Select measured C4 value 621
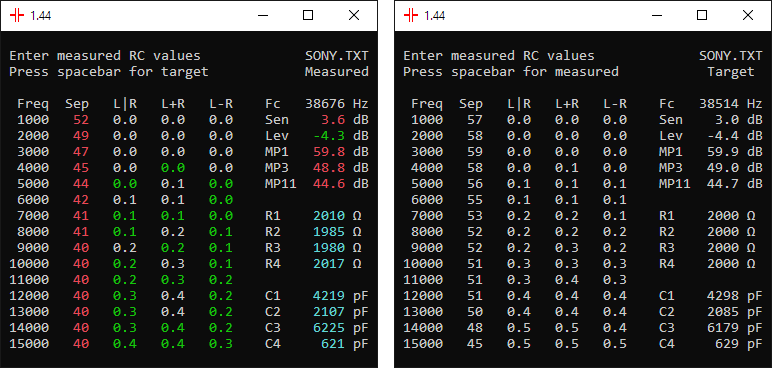The height and width of the screenshot is (368, 772). coord(333,344)
